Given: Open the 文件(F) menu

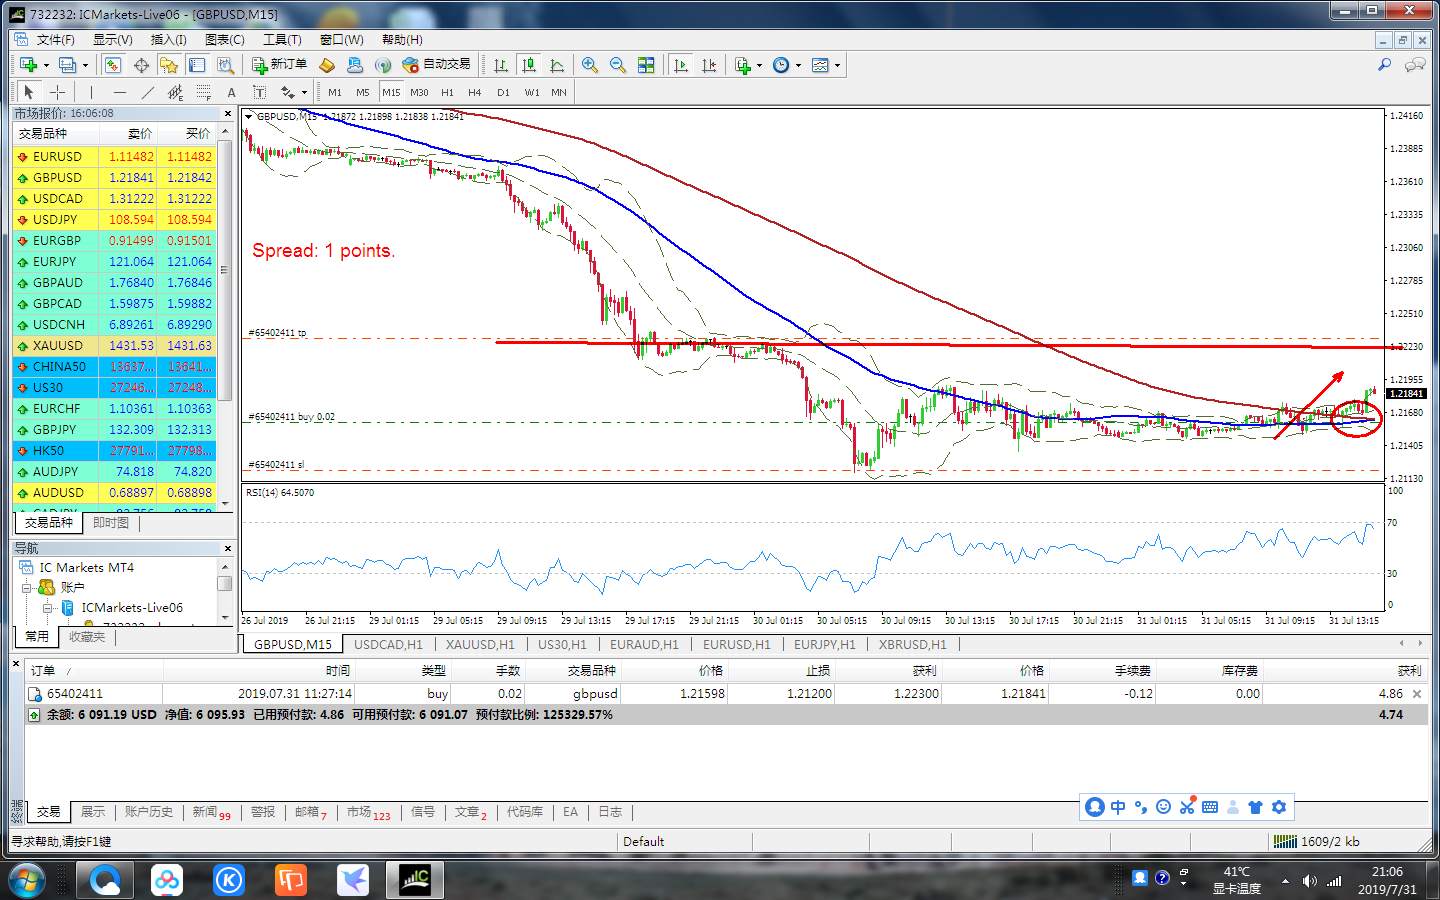Looking at the screenshot, I should [56, 39].
